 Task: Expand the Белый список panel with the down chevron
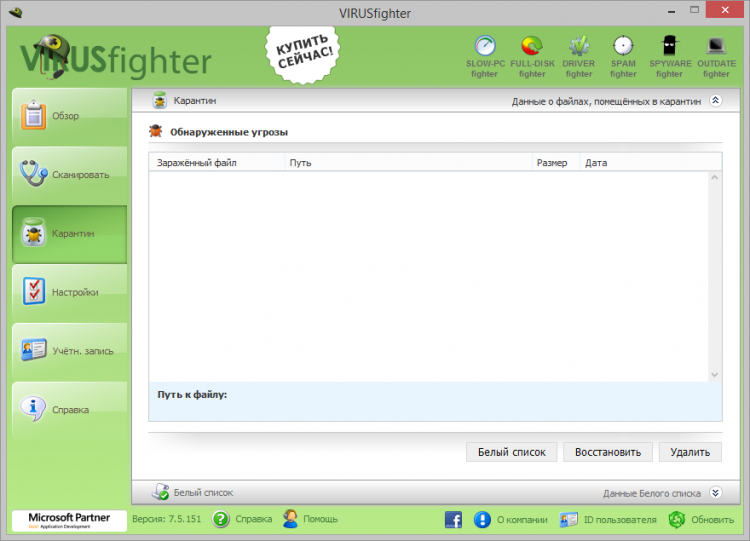[x=716, y=493]
